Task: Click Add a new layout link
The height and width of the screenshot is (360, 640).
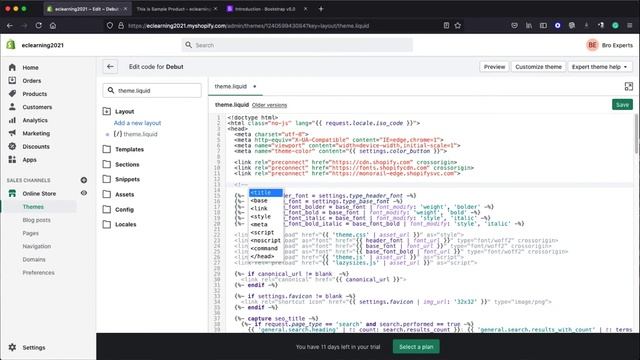Action: 137,123
